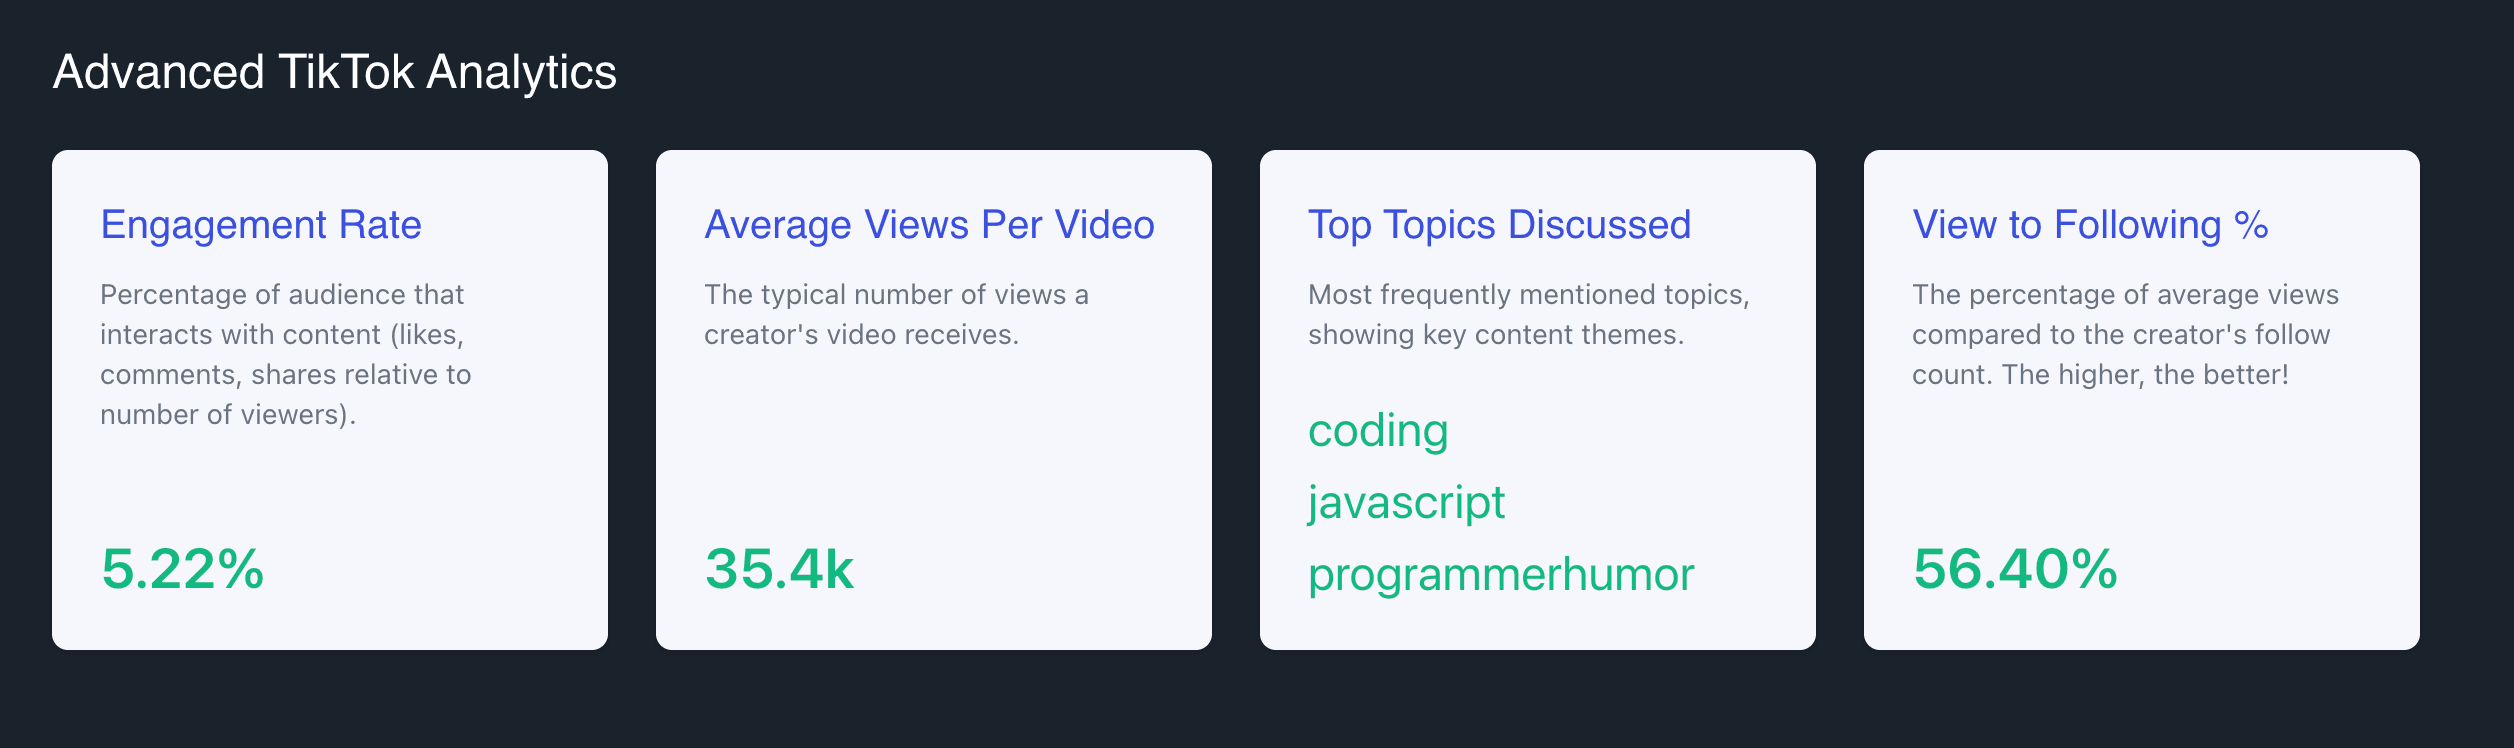
Task: Select the Top Topics Discussed title
Action: pos(1499,225)
